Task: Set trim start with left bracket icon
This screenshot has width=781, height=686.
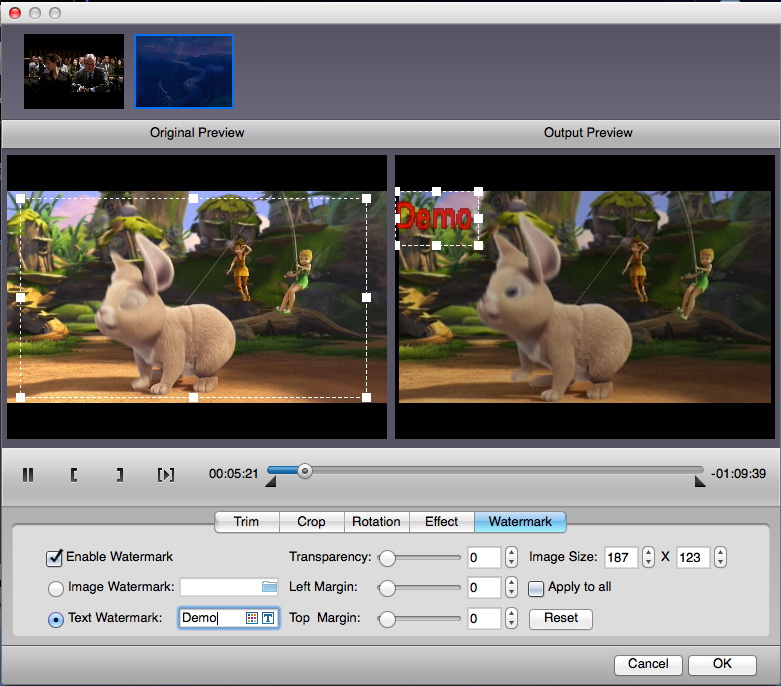Action: coord(74,474)
